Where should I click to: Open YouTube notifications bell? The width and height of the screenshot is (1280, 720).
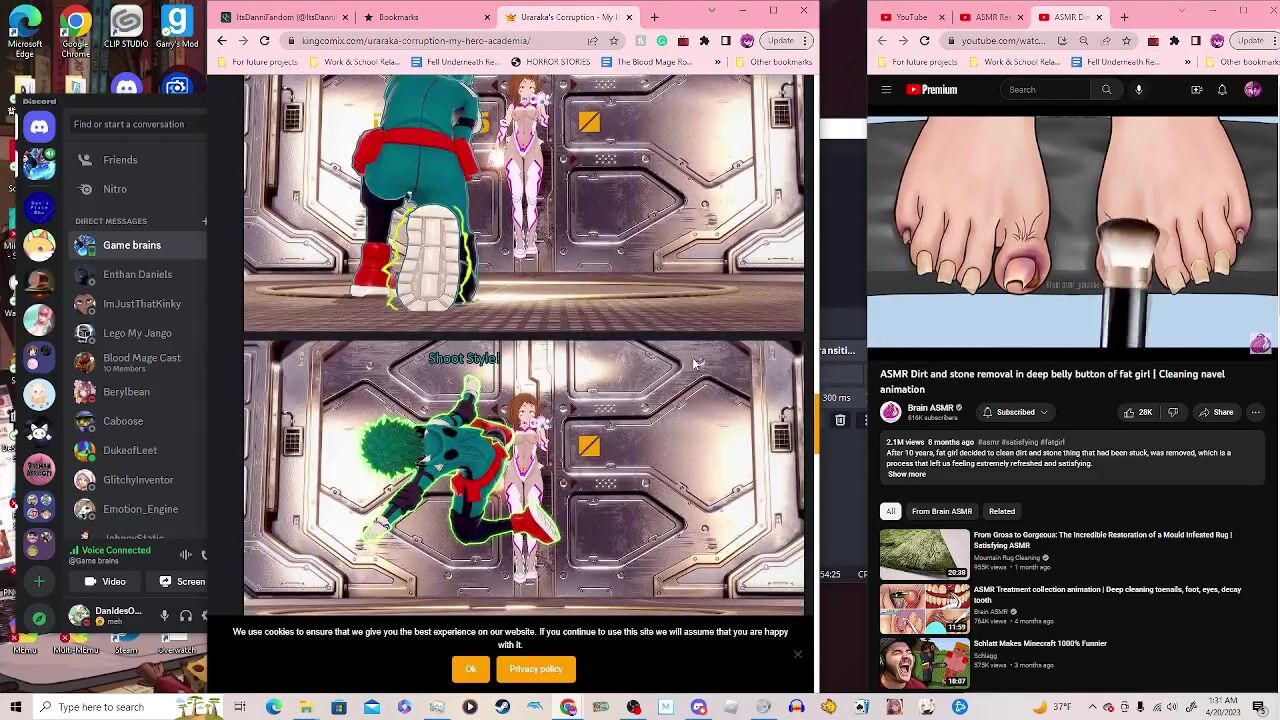click(x=1222, y=90)
